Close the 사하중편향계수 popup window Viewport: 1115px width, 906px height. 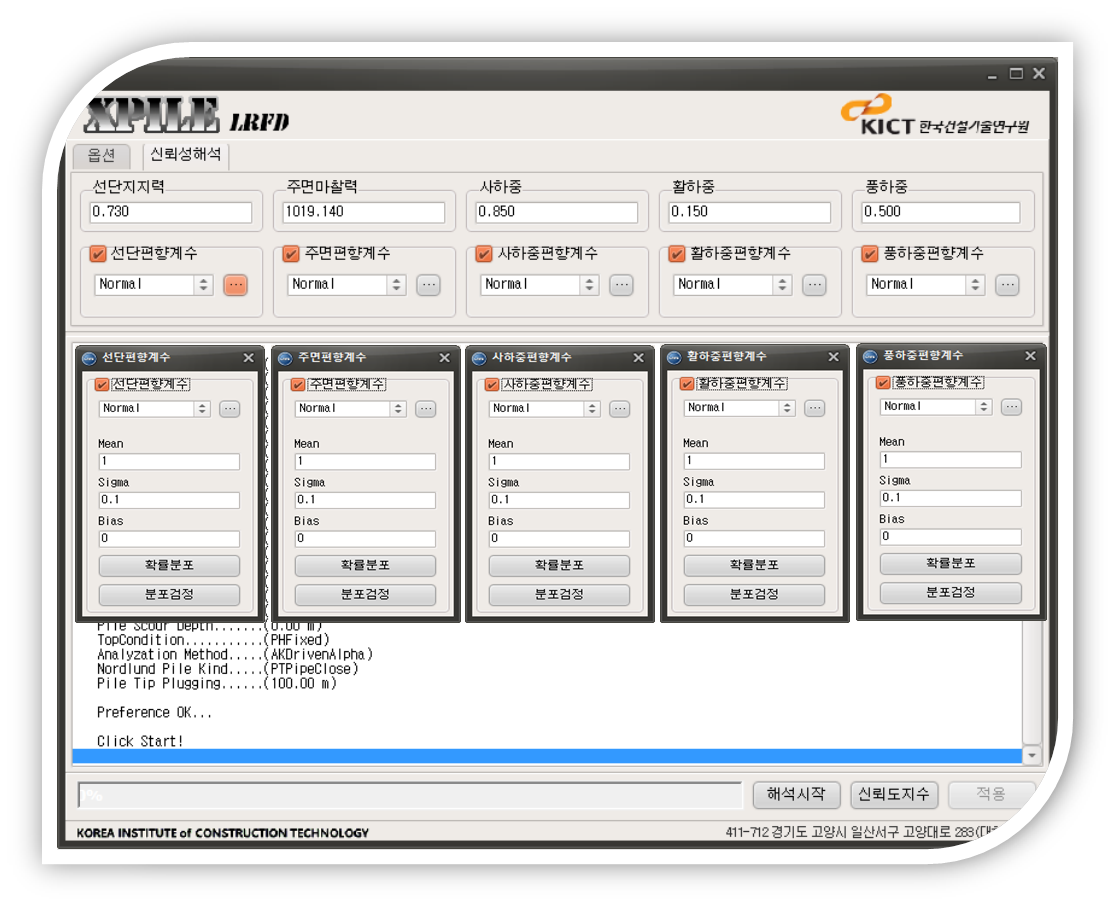point(639,358)
